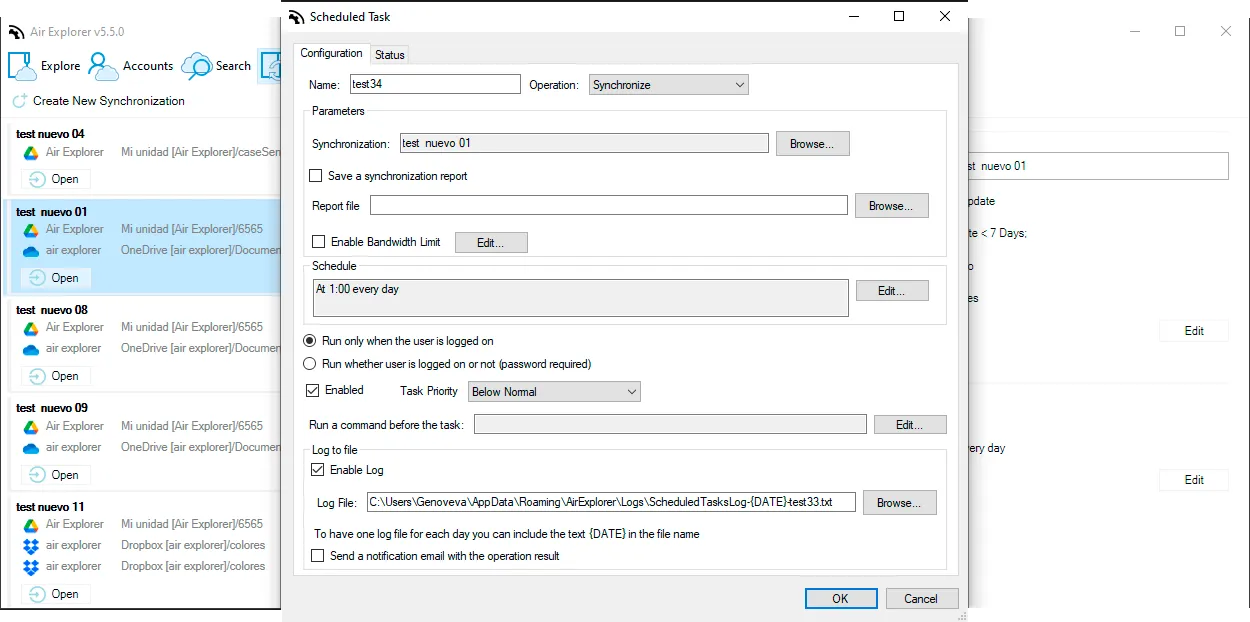Browse for the Synchronization parameter

812,144
